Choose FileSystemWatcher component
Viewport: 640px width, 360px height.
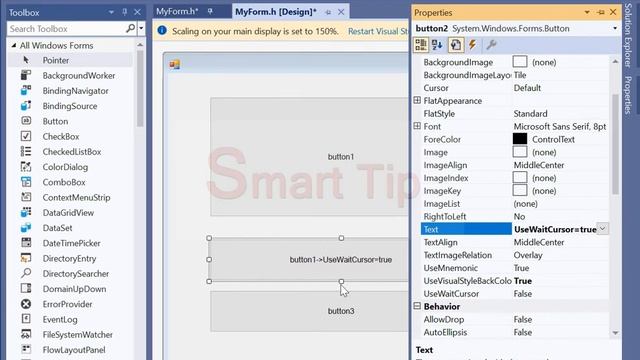click(x=69, y=334)
